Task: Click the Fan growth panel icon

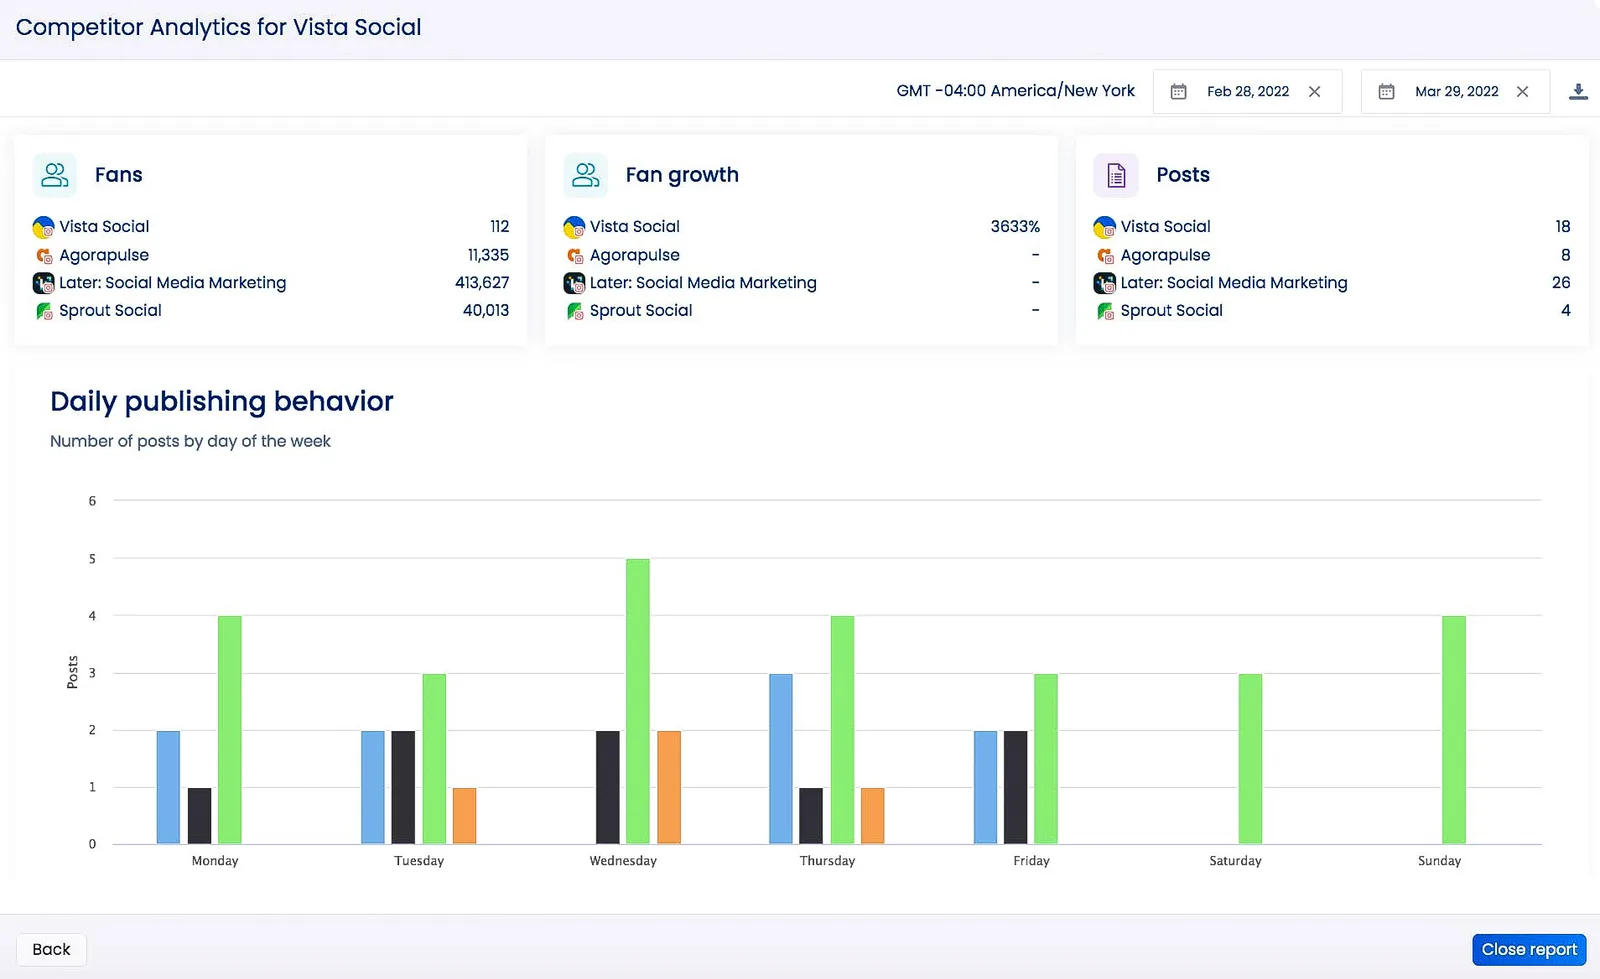Action: (585, 174)
